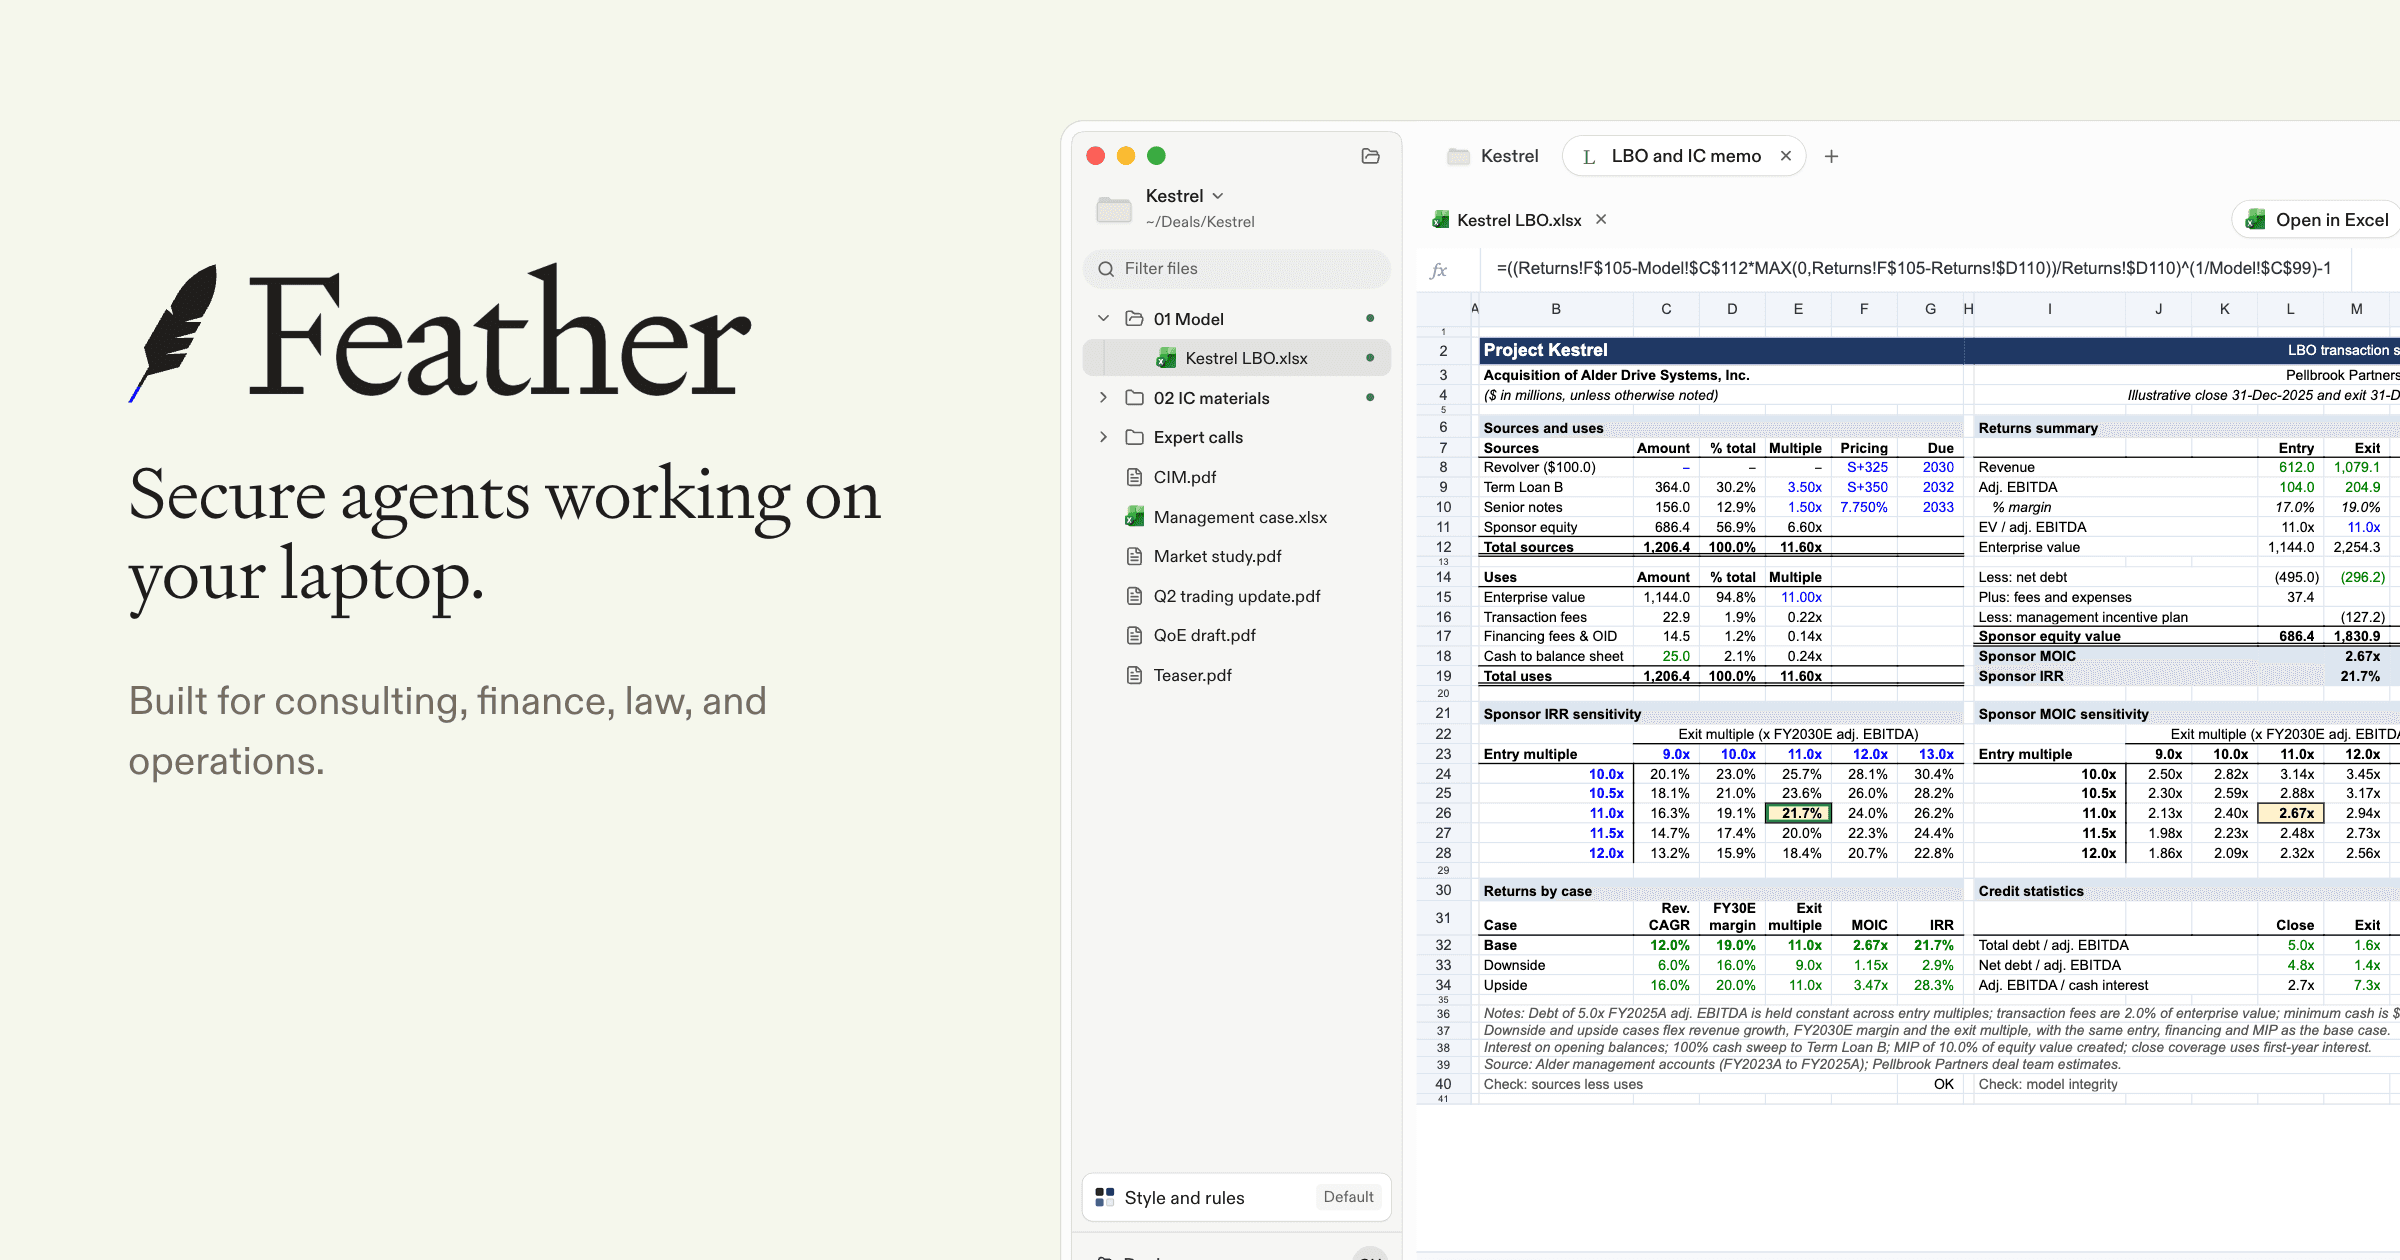This screenshot has width=2400, height=1260.
Task: Click Sponsor IRR label in returns summary
Action: click(2020, 676)
